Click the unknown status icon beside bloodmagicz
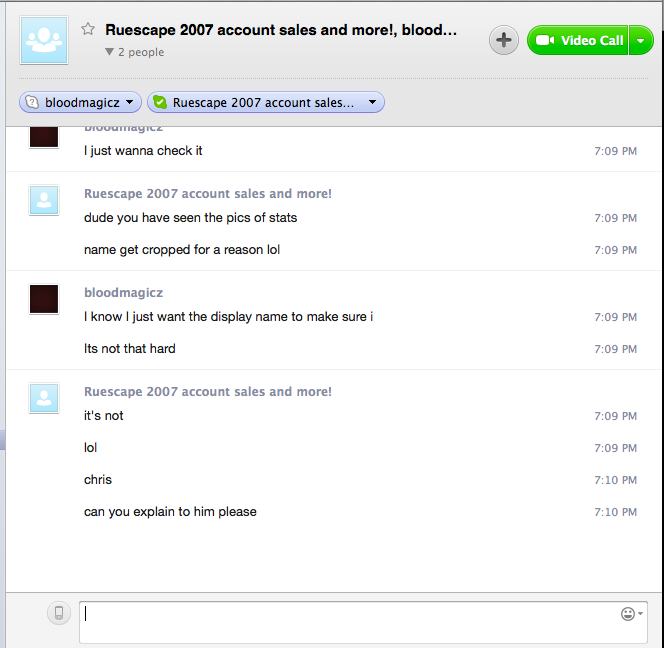Screen dimensions: 664x648 pos(32,102)
